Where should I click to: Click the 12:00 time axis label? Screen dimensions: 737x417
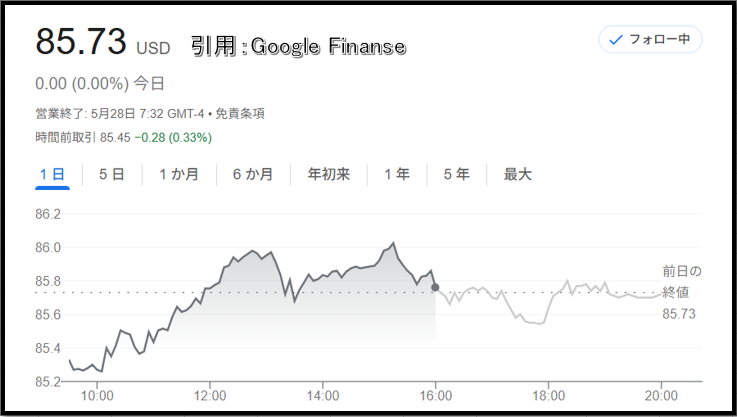(x=210, y=395)
